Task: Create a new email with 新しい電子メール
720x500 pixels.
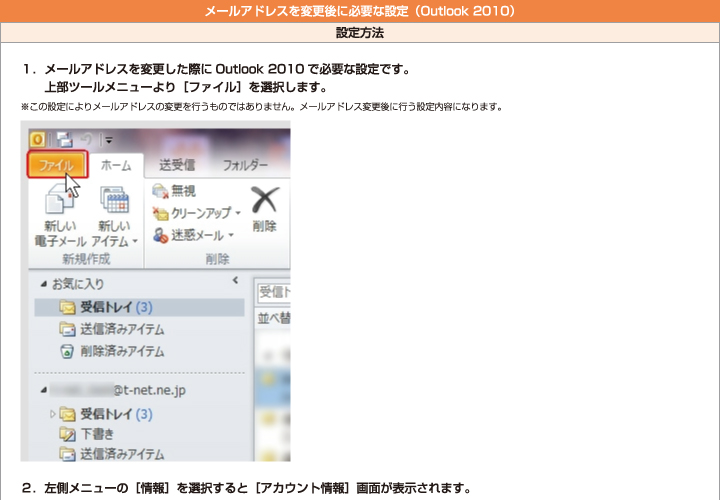Action: click(x=60, y=215)
